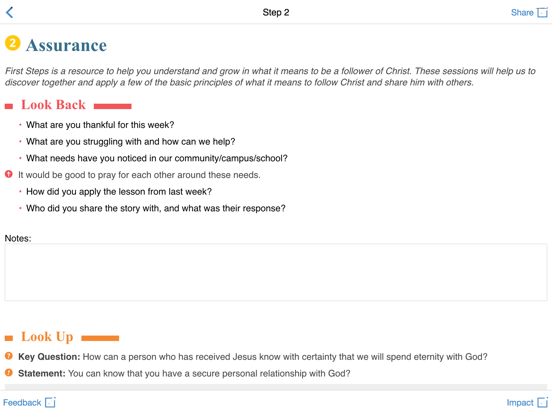This screenshot has height=414, width=552.
Task: Click the Step 2 page title
Action: [x=276, y=13]
